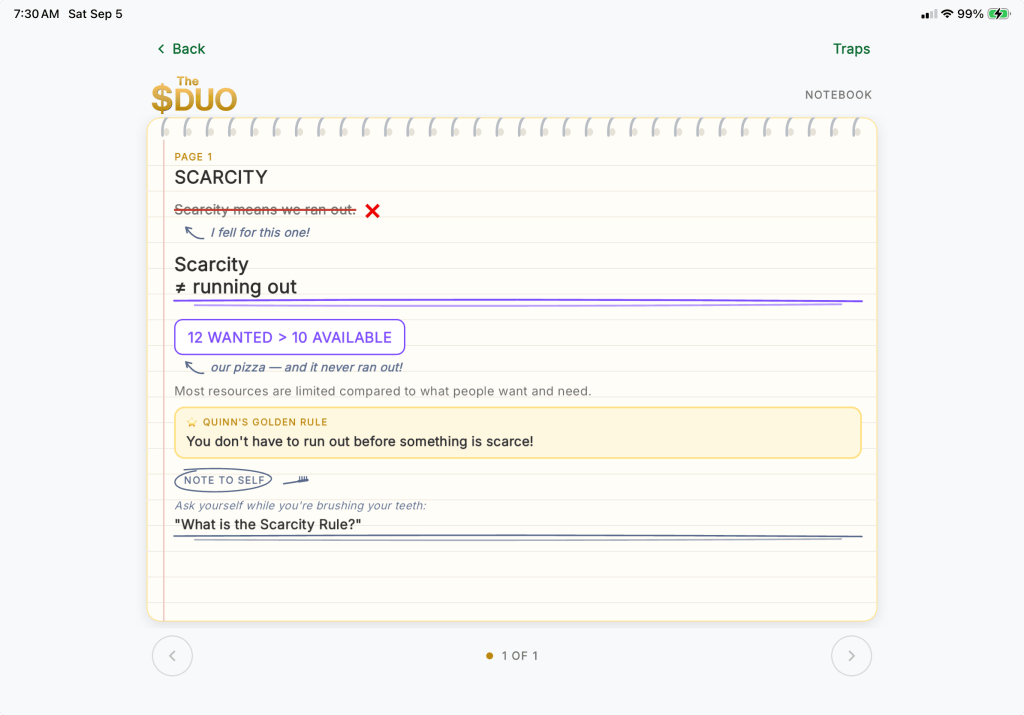Tap the toothbrush doodle icon
This screenshot has width=1024, height=715.
(296, 481)
